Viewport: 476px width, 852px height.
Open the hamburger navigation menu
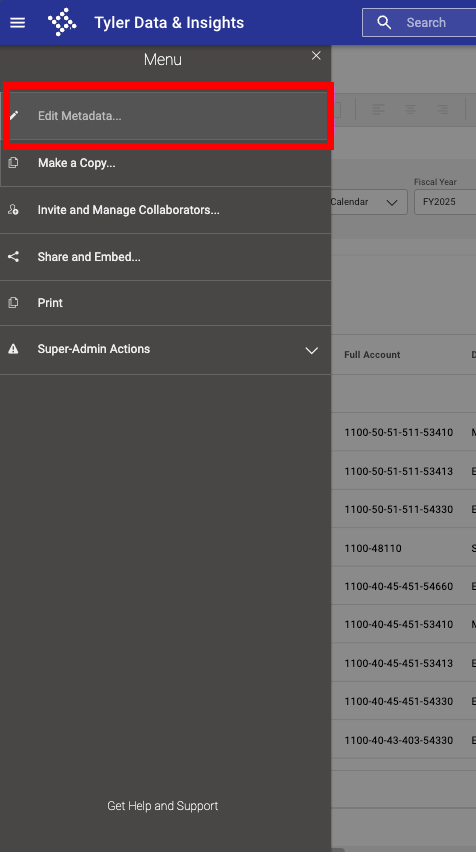pos(17,23)
